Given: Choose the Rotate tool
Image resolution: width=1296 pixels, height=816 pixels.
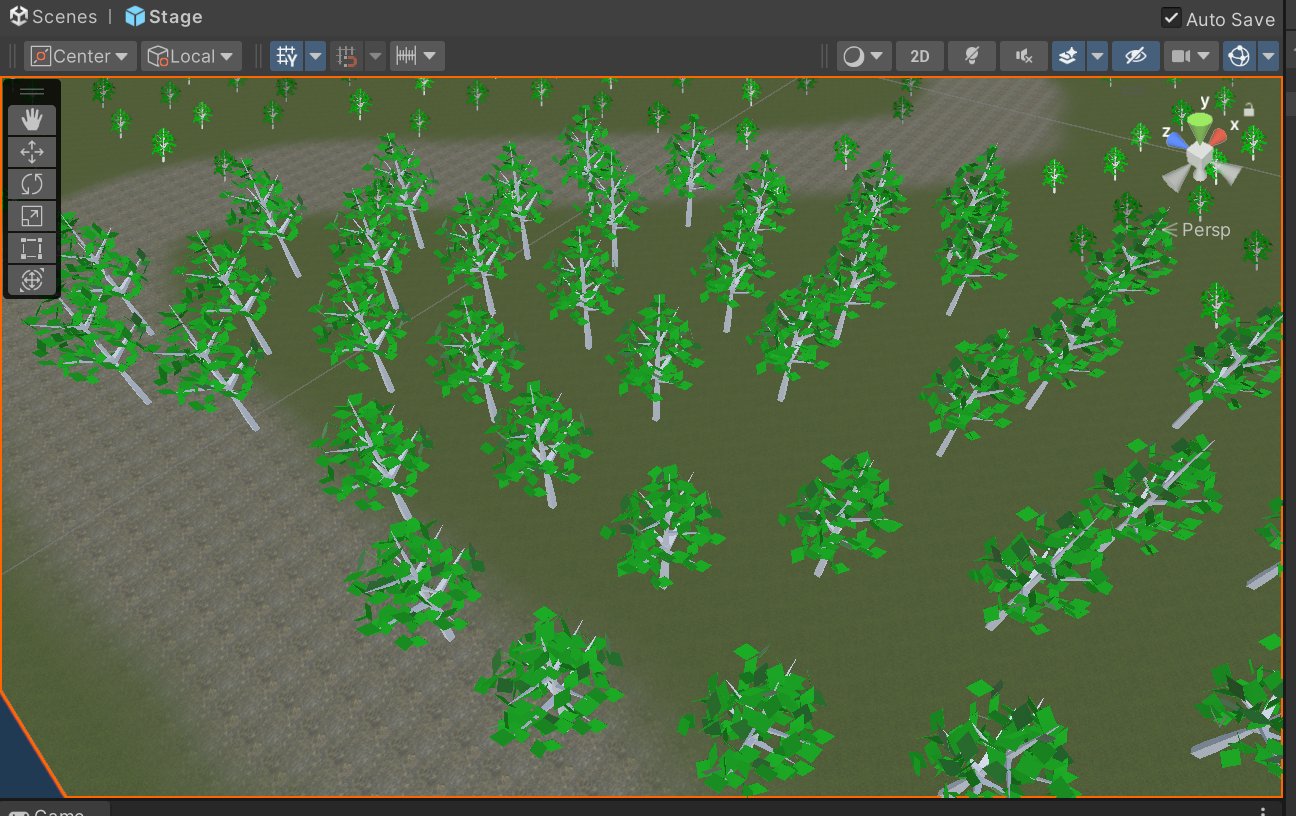Looking at the screenshot, I should tap(32, 184).
